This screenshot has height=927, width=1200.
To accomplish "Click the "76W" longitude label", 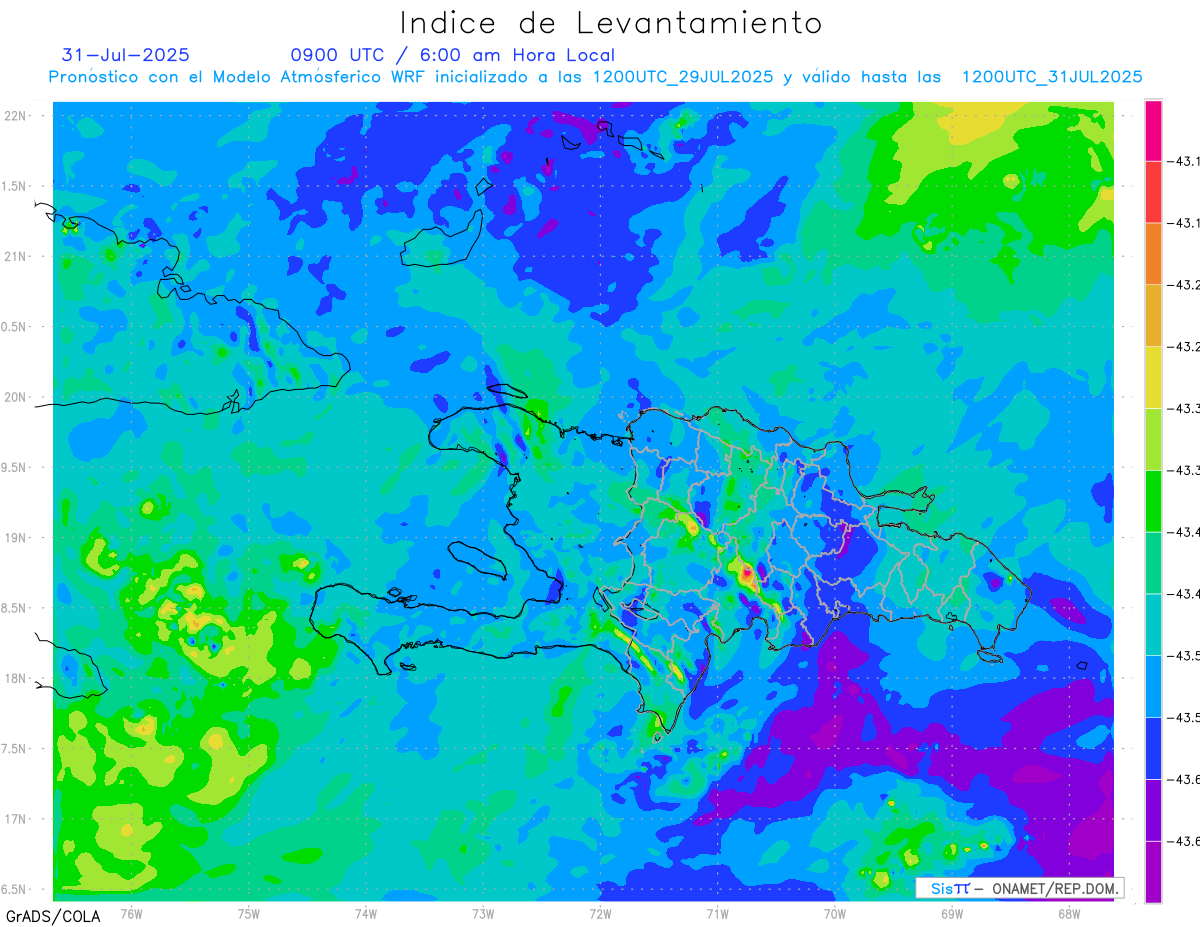I will tap(131, 913).
